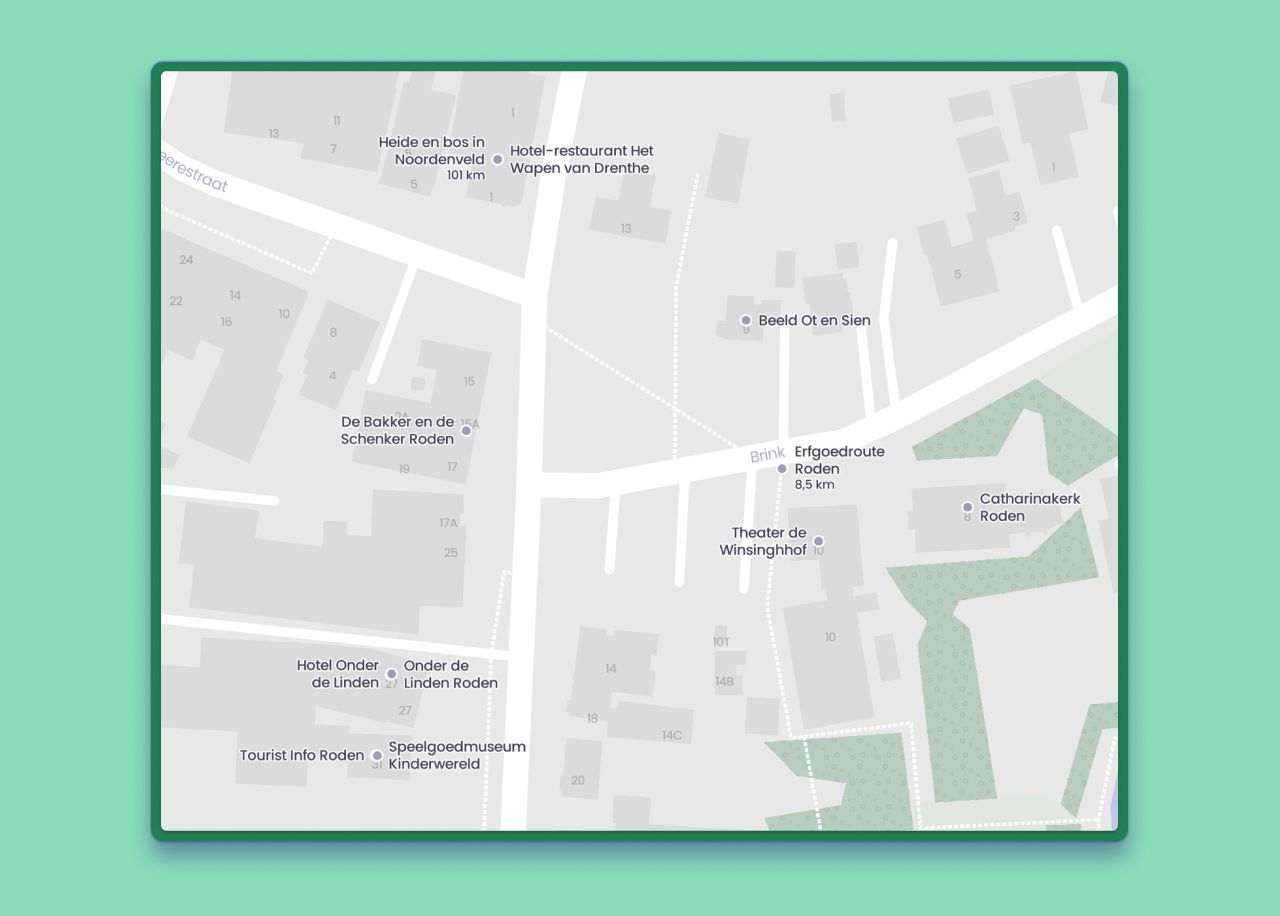Screen dimensions: 1280x916
Task: Select the marker dot beside Tourist Info Roden
Action: (377, 756)
